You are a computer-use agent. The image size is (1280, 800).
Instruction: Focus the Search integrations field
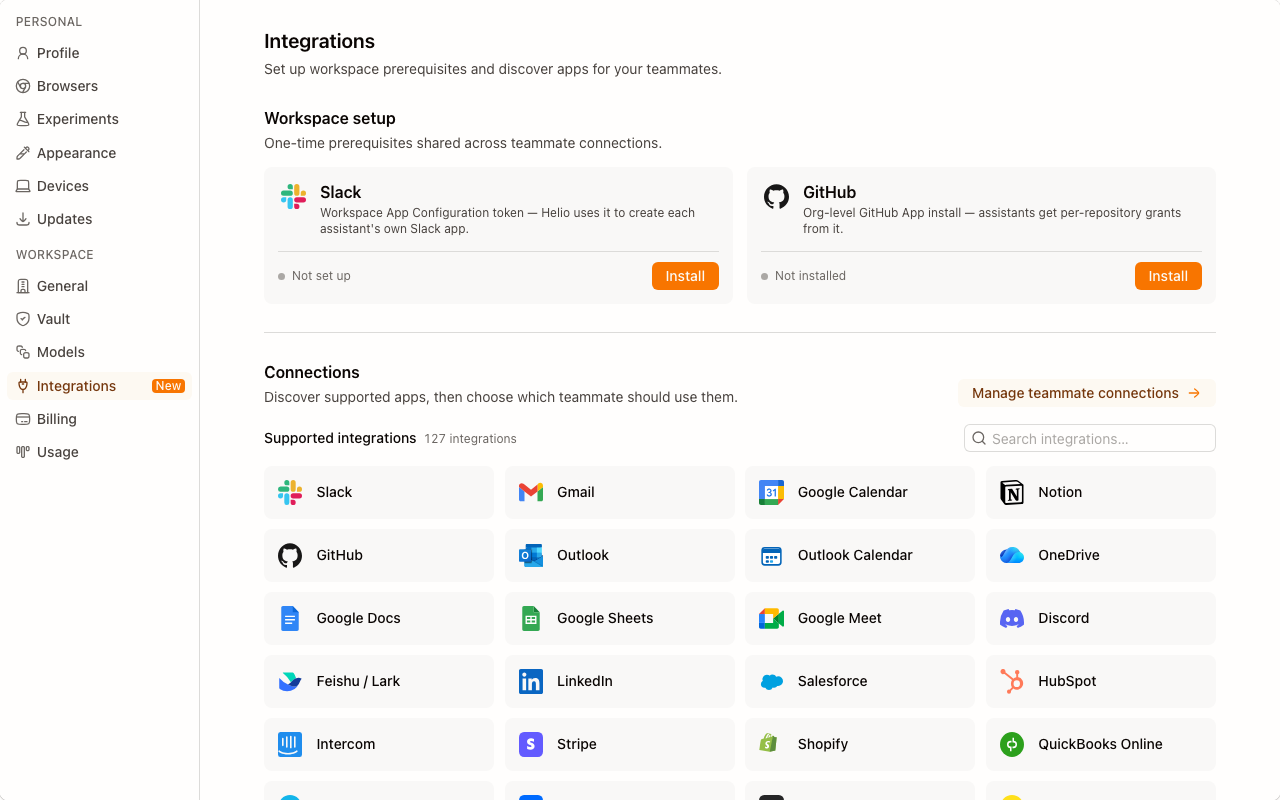1090,438
